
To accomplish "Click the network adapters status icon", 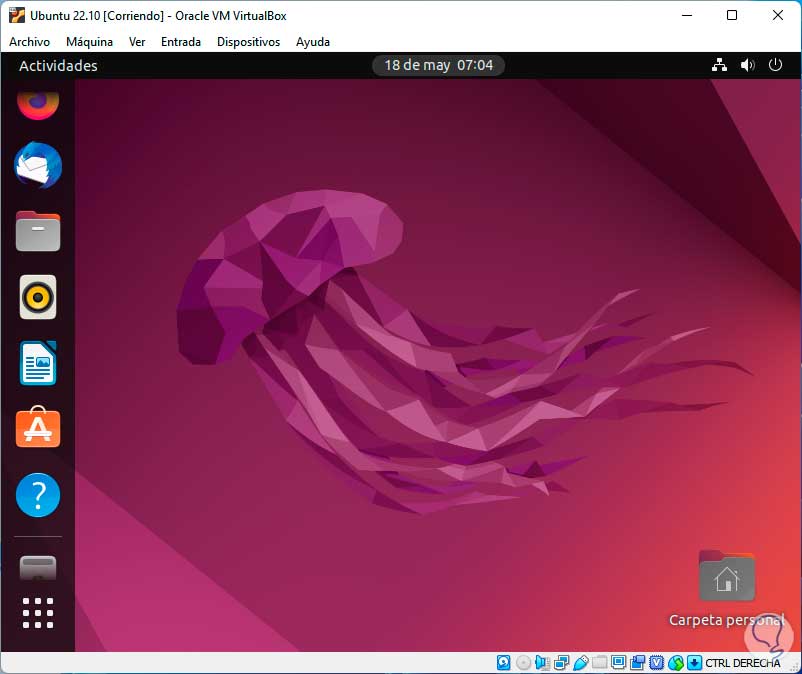I will click(561, 663).
